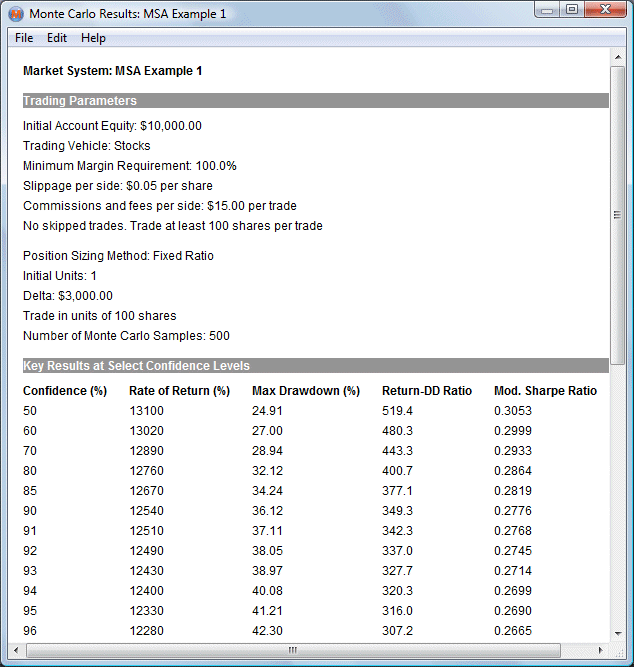634x667 pixels.
Task: Click Sharpe ratio value 0.2864
Action: pos(513,471)
